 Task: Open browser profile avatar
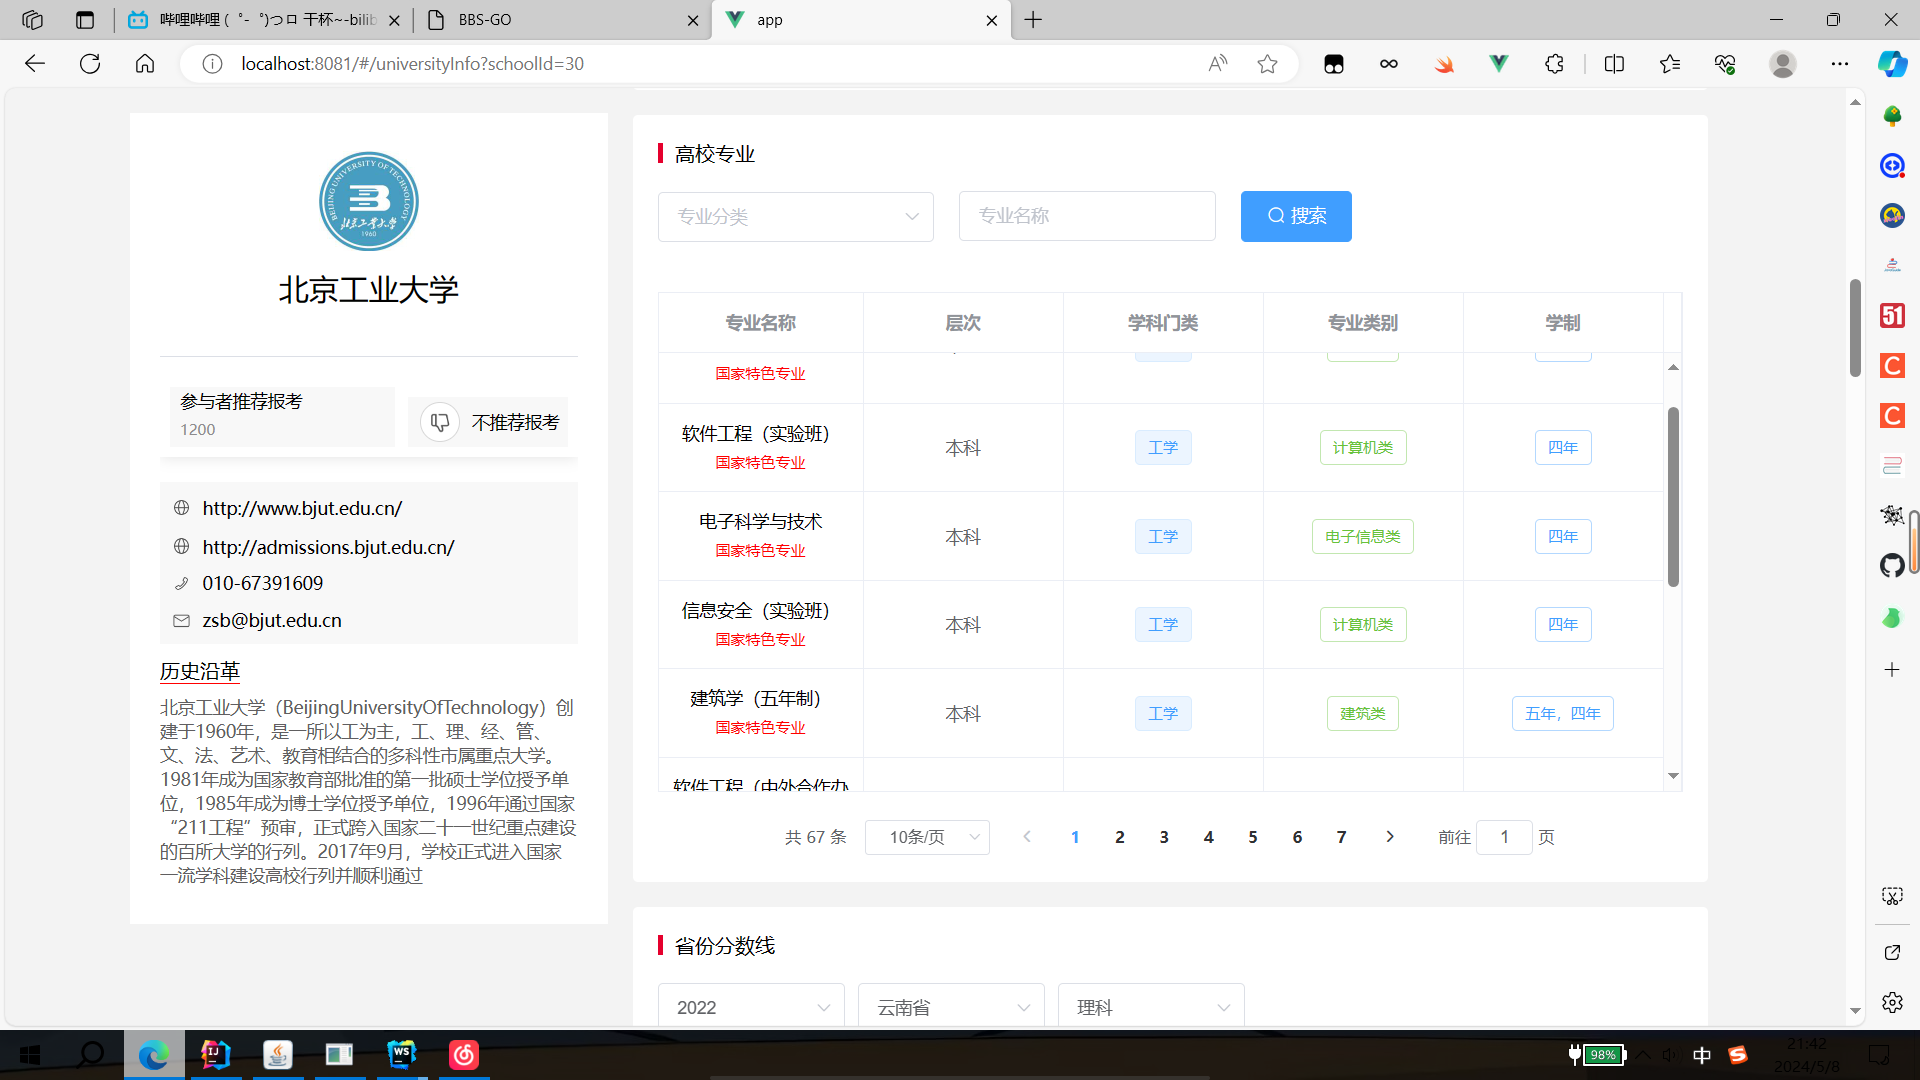point(1782,64)
